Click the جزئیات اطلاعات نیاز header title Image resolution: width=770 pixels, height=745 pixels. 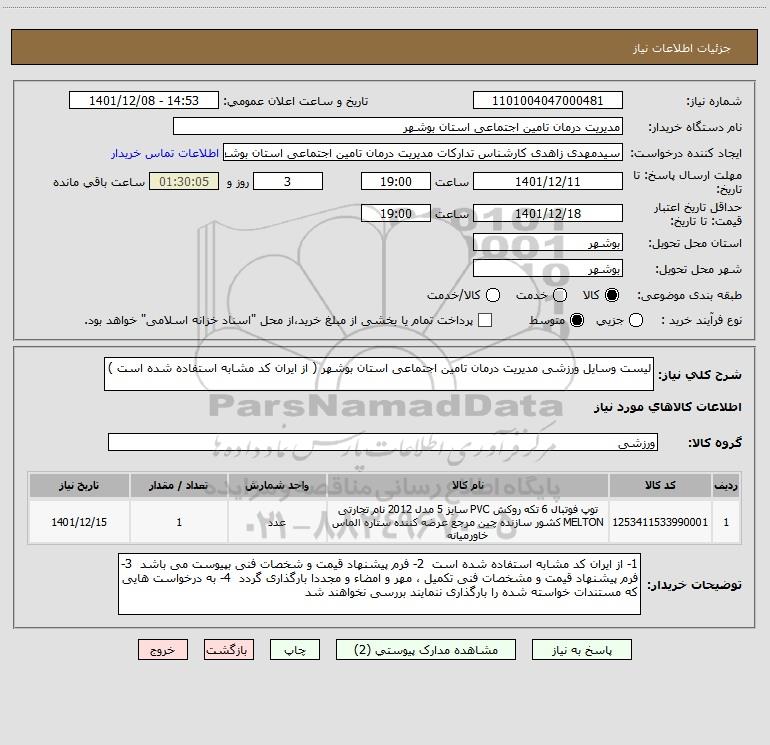tap(682, 48)
